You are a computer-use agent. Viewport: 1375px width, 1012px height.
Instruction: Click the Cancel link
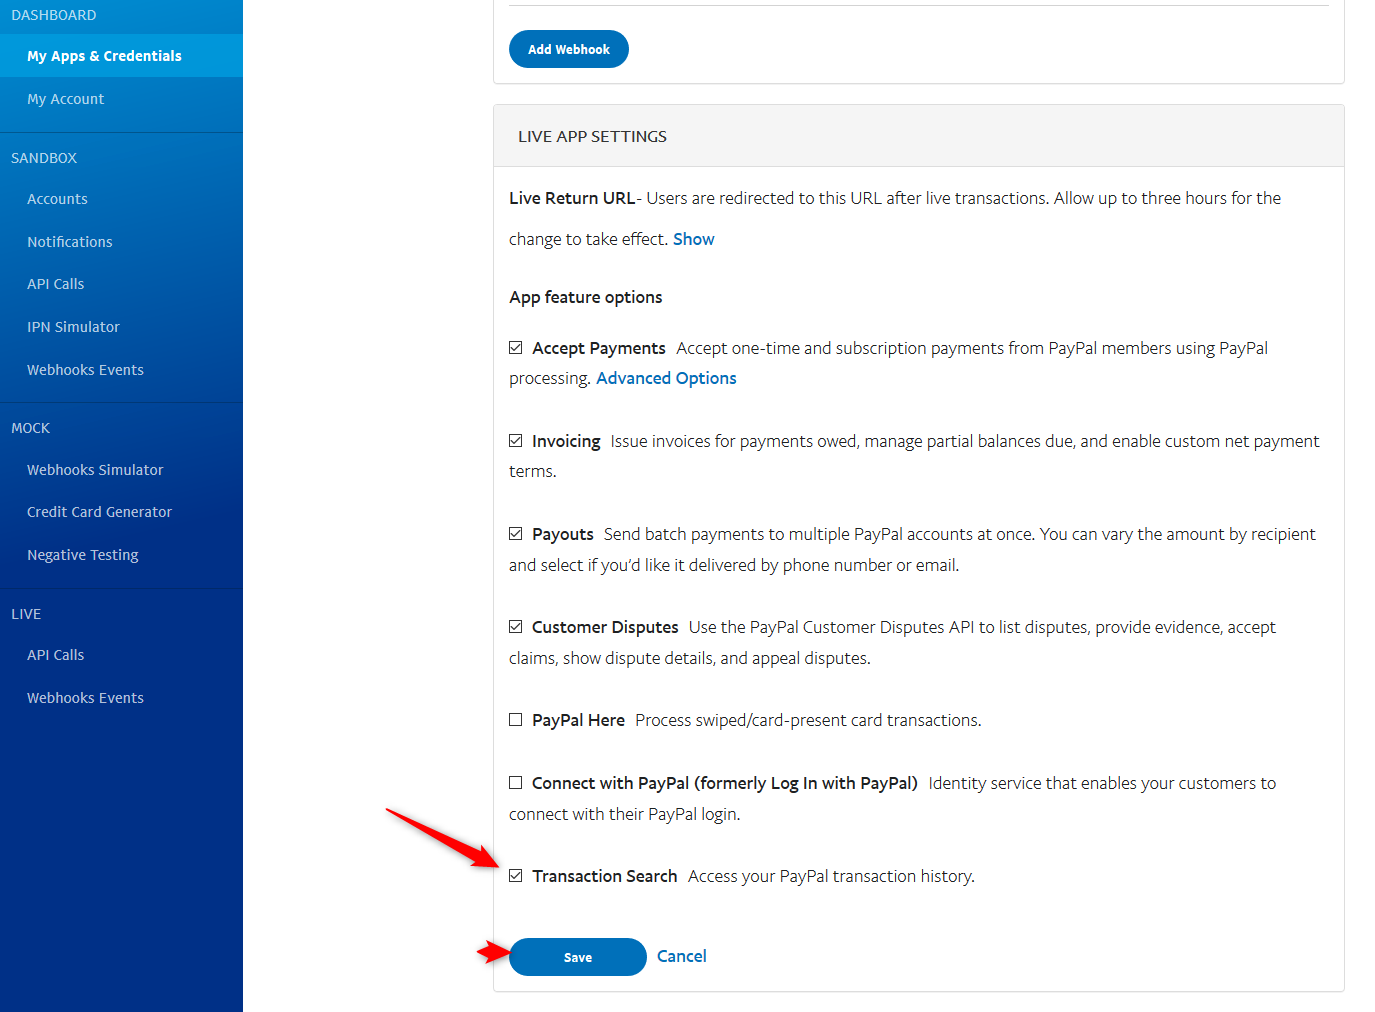(682, 956)
